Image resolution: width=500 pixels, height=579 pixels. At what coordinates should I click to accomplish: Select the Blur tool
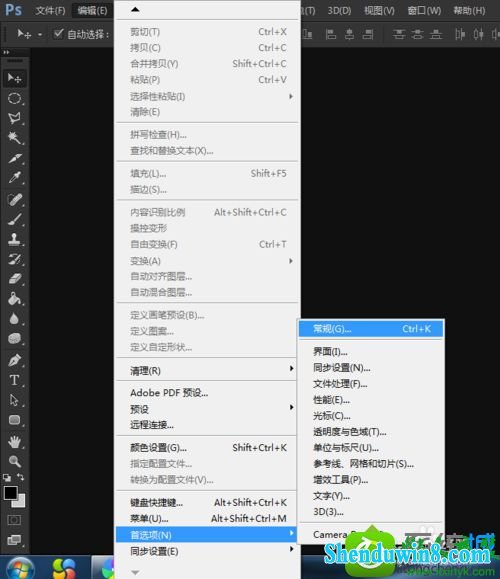click(14, 319)
